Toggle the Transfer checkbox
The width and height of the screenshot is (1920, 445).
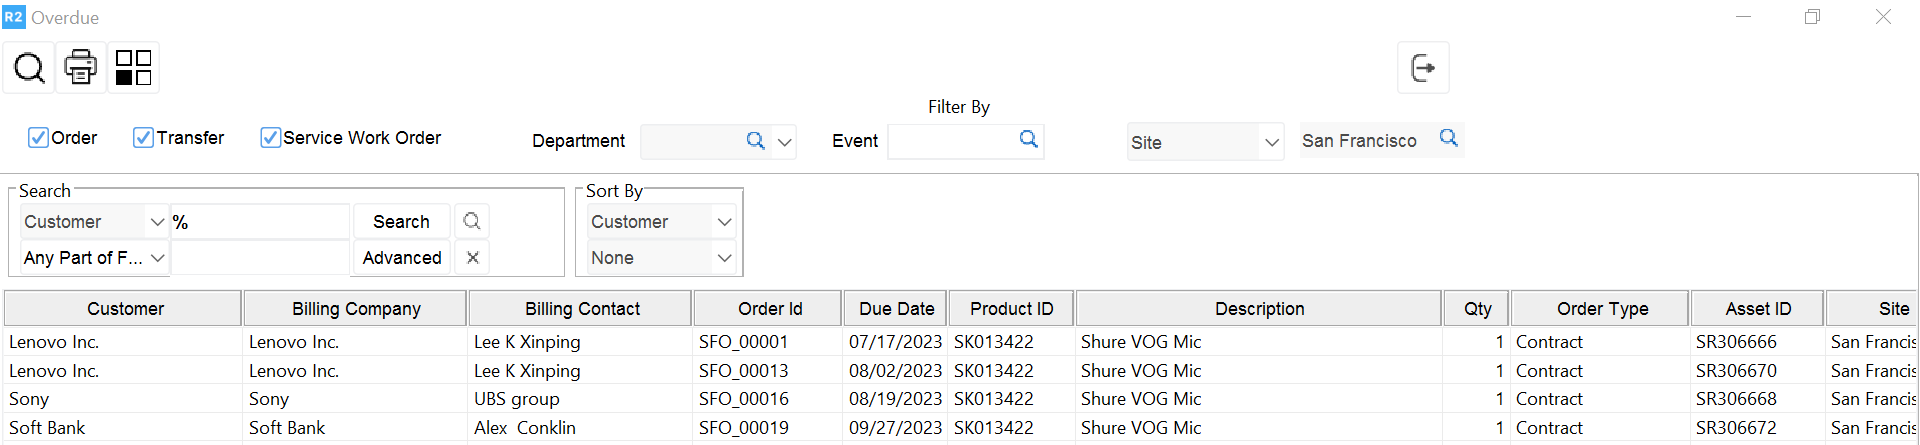[x=143, y=138]
